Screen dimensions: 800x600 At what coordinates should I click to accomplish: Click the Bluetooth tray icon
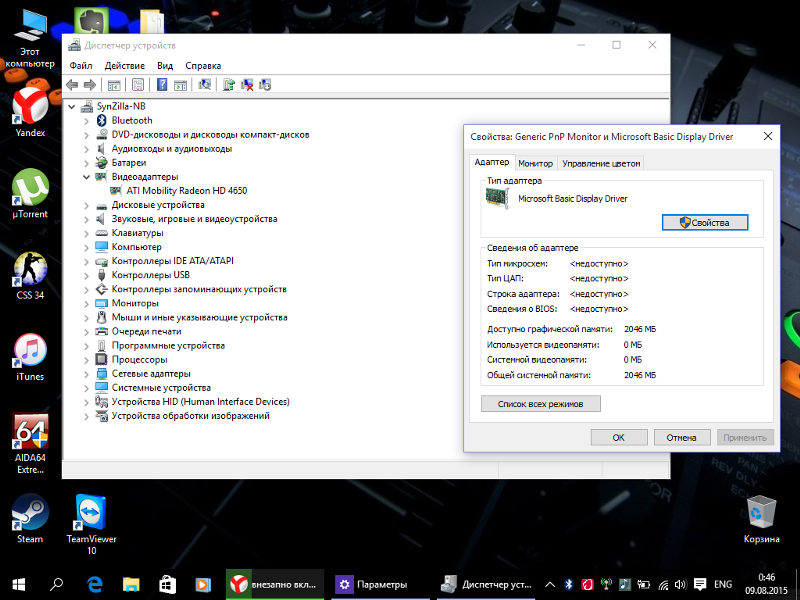pyautogui.click(x=568, y=585)
